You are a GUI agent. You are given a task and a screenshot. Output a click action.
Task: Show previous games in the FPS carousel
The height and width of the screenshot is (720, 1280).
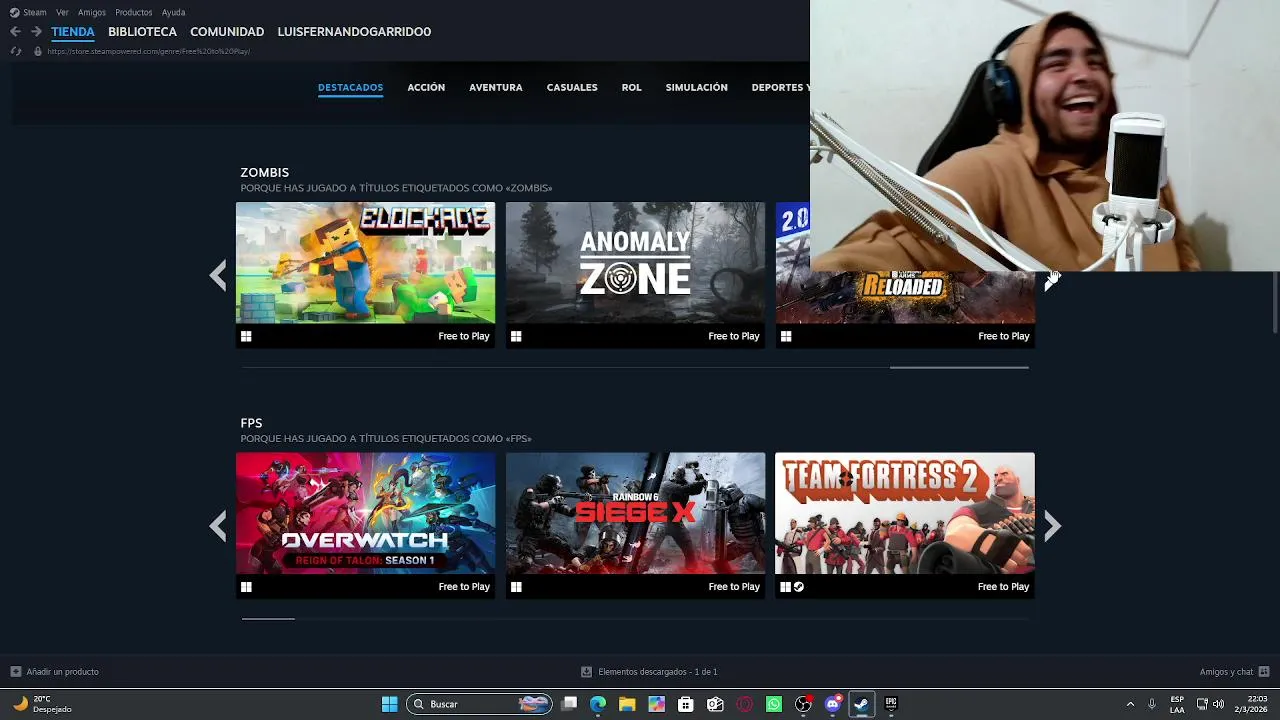tap(218, 526)
